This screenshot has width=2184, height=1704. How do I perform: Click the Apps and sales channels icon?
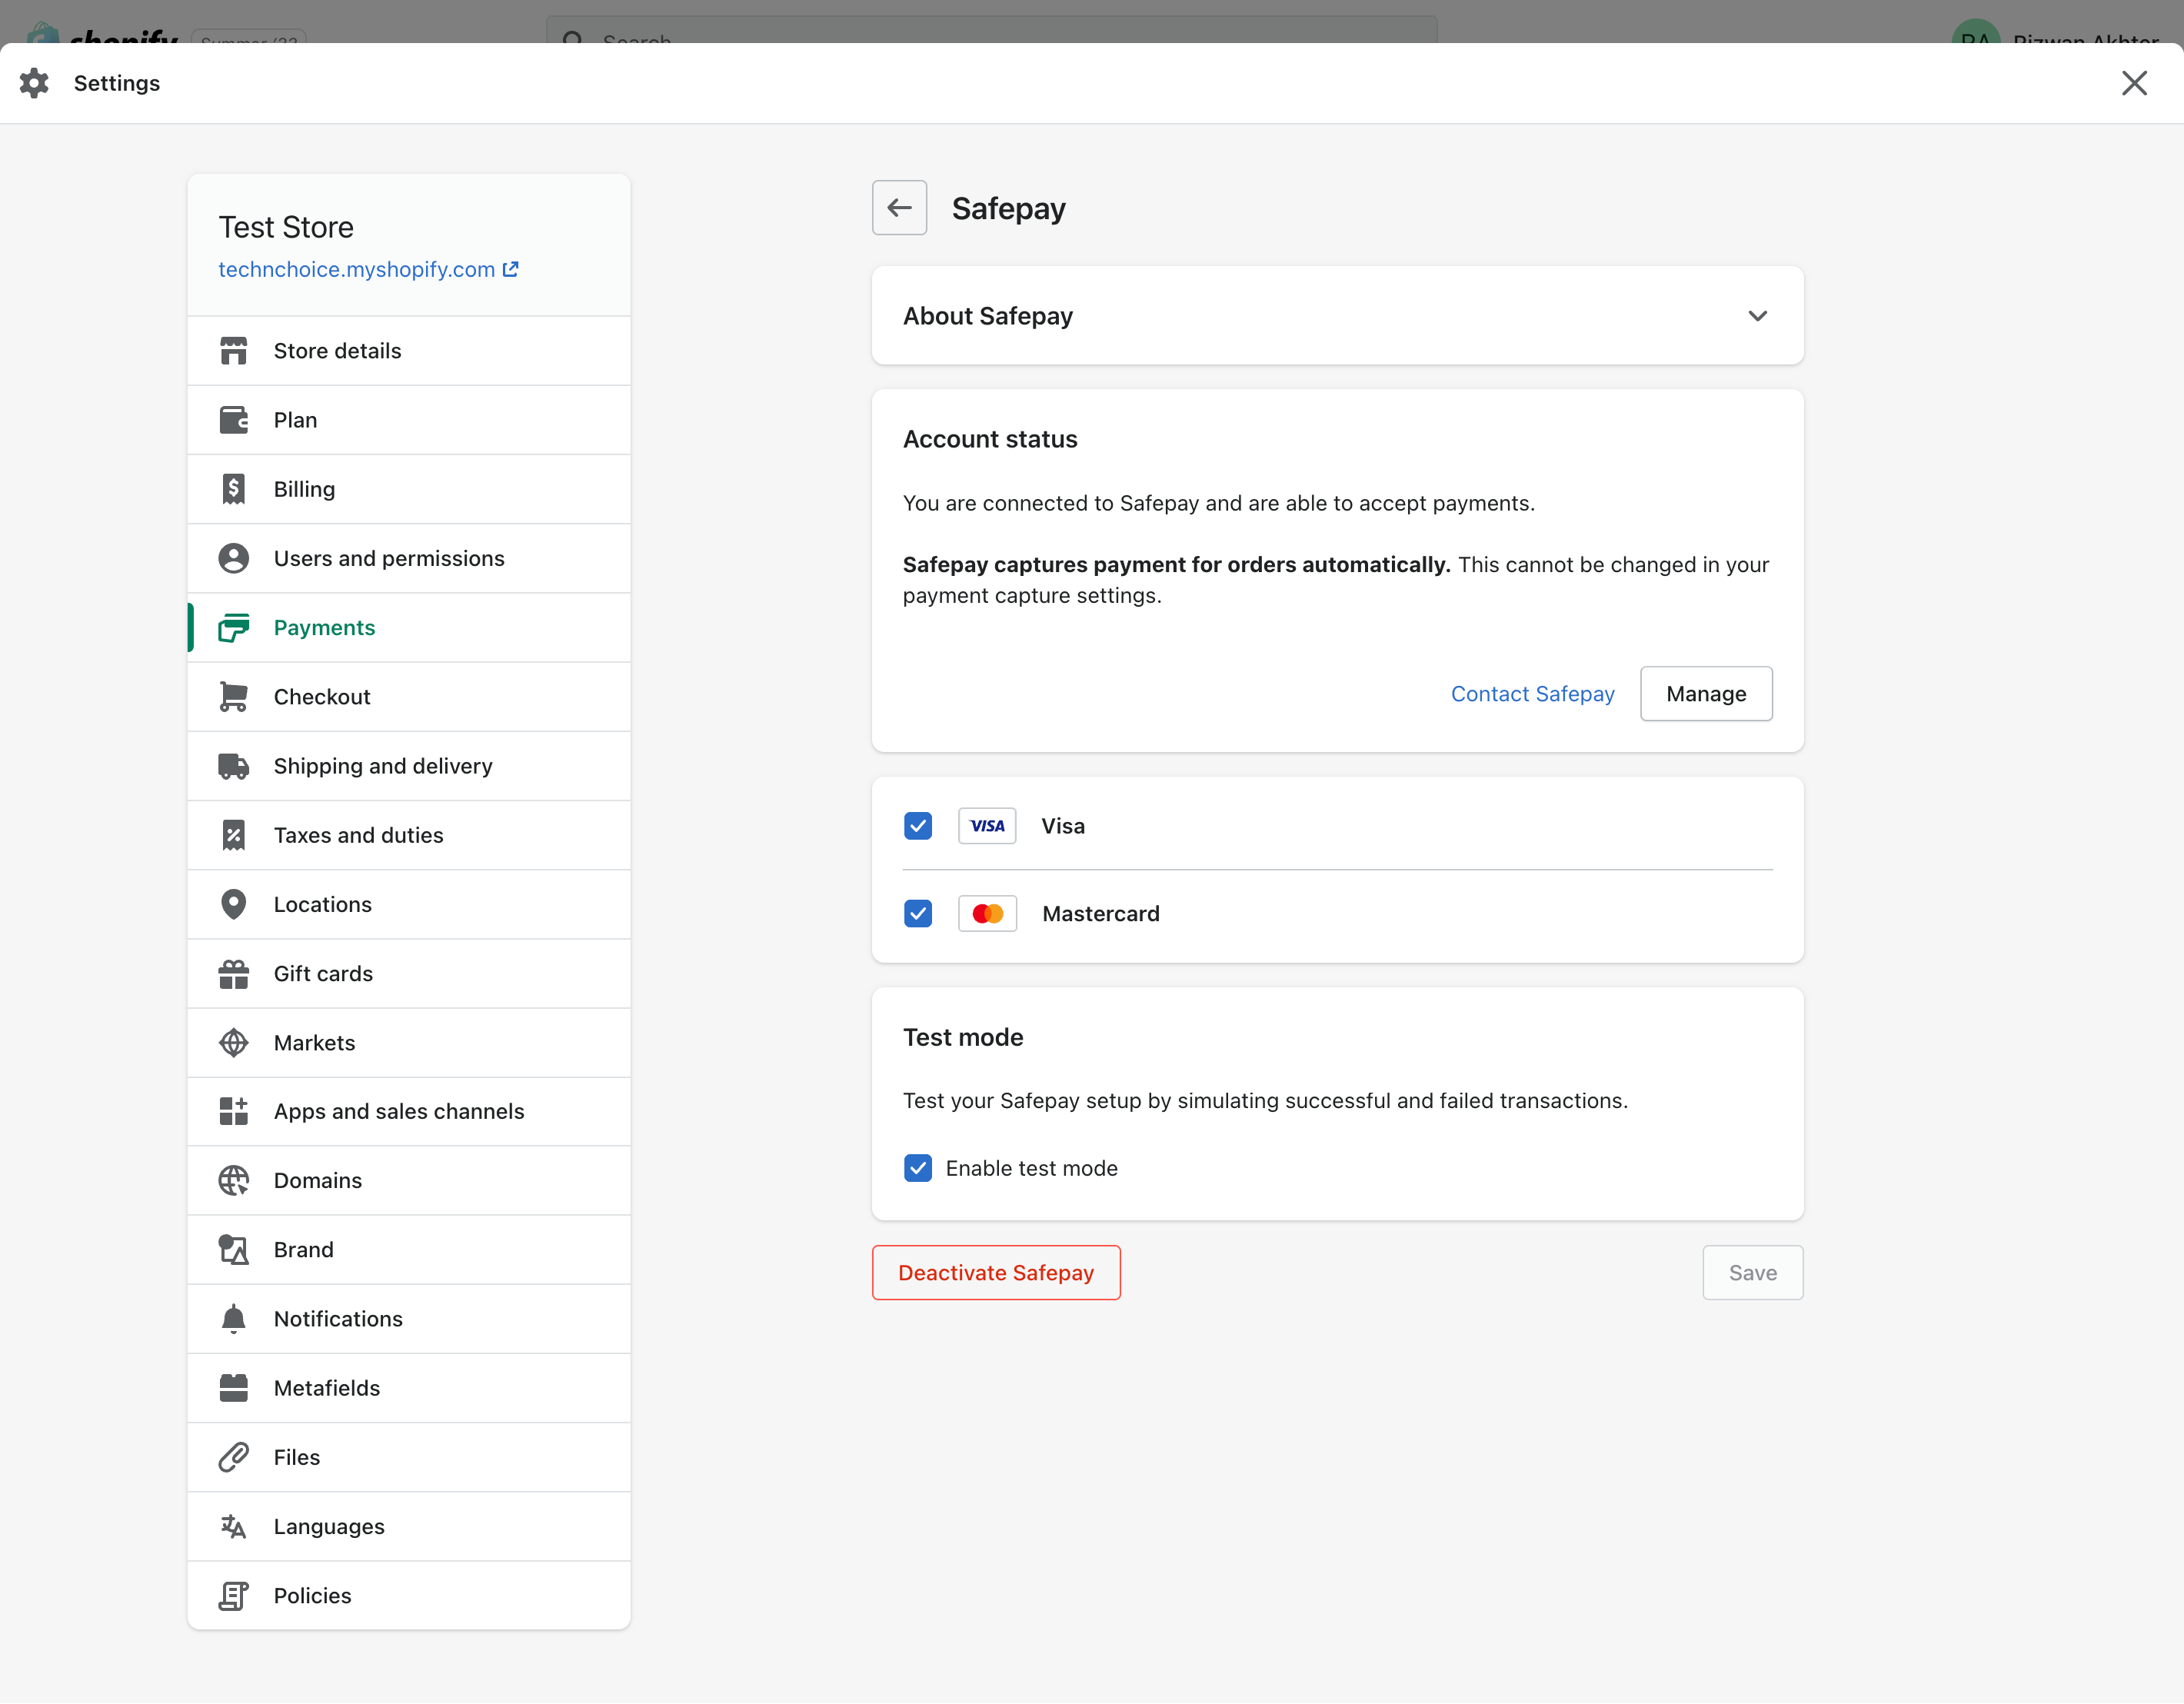(x=233, y=1111)
